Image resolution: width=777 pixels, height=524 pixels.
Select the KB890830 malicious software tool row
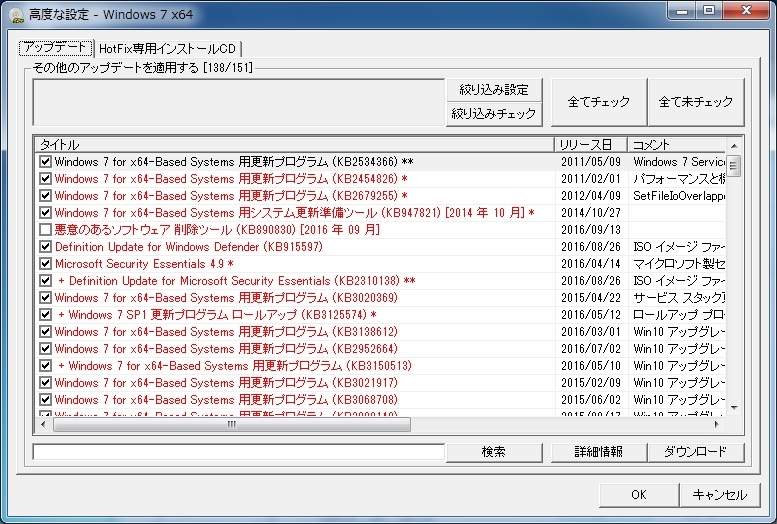click(218, 230)
